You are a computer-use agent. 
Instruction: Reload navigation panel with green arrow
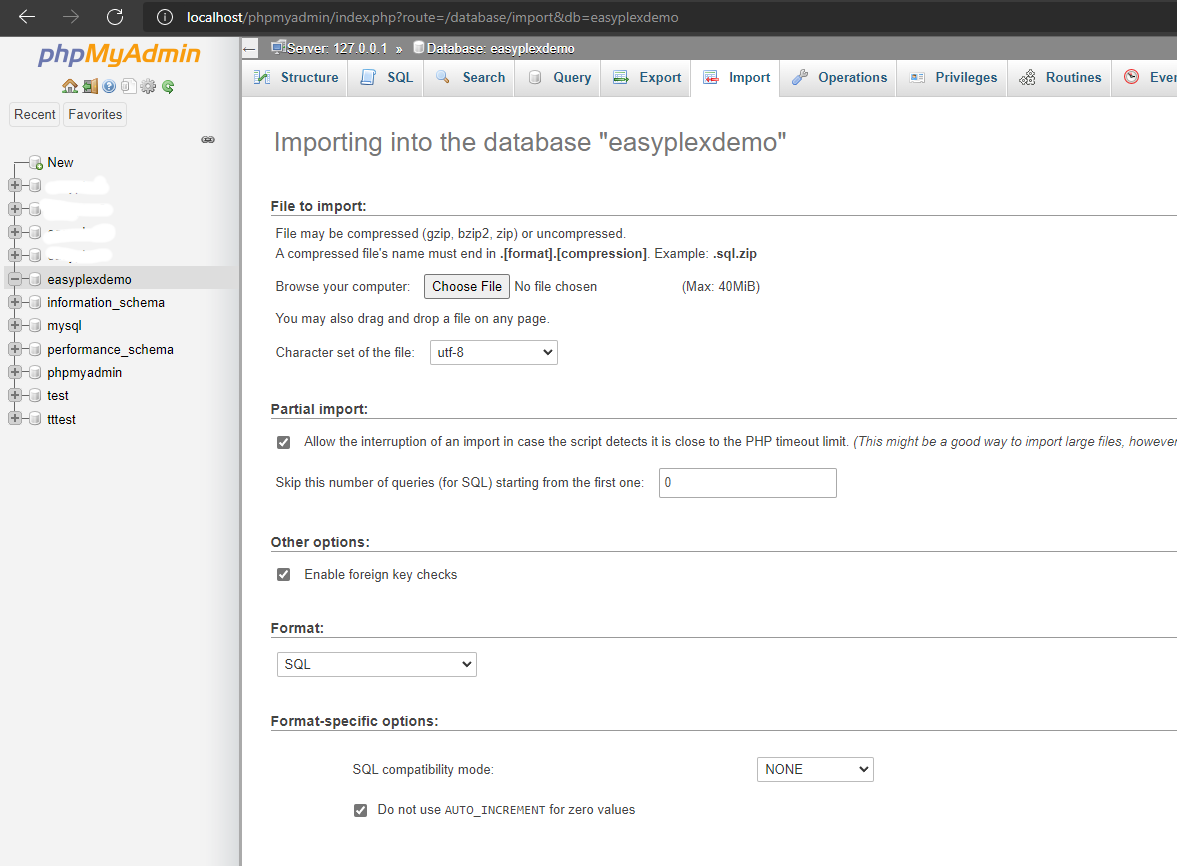click(168, 87)
